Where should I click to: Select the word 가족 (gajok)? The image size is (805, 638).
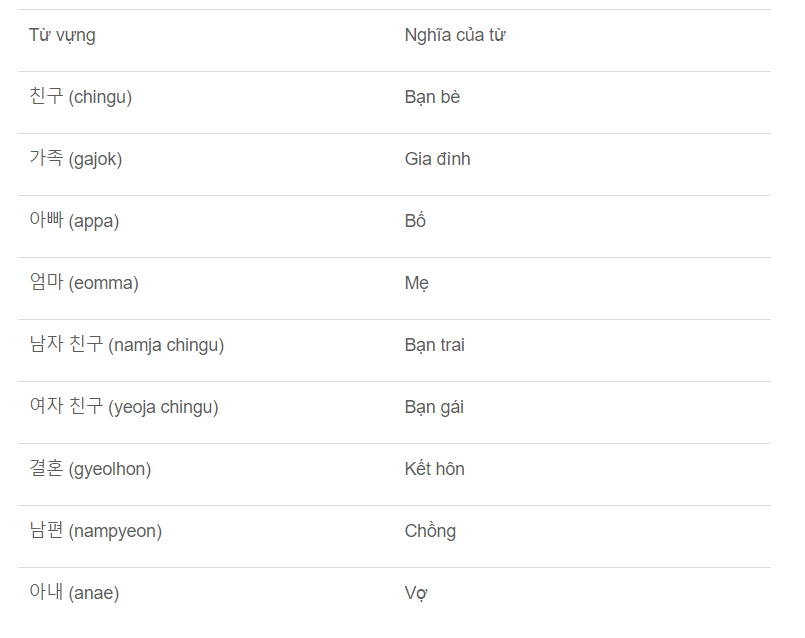pos(76,159)
